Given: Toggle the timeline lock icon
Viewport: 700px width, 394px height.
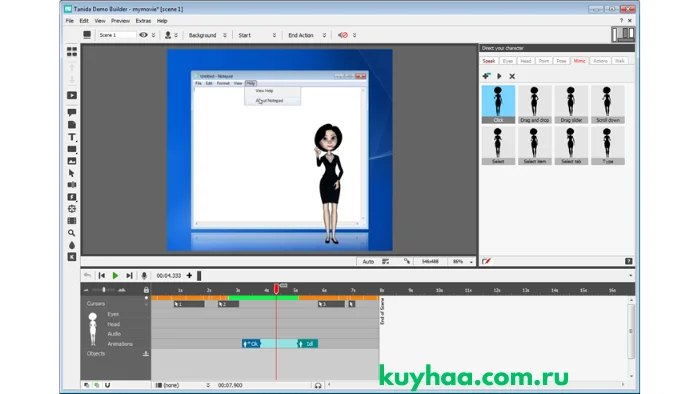Looking at the screenshot, I should [x=146, y=290].
